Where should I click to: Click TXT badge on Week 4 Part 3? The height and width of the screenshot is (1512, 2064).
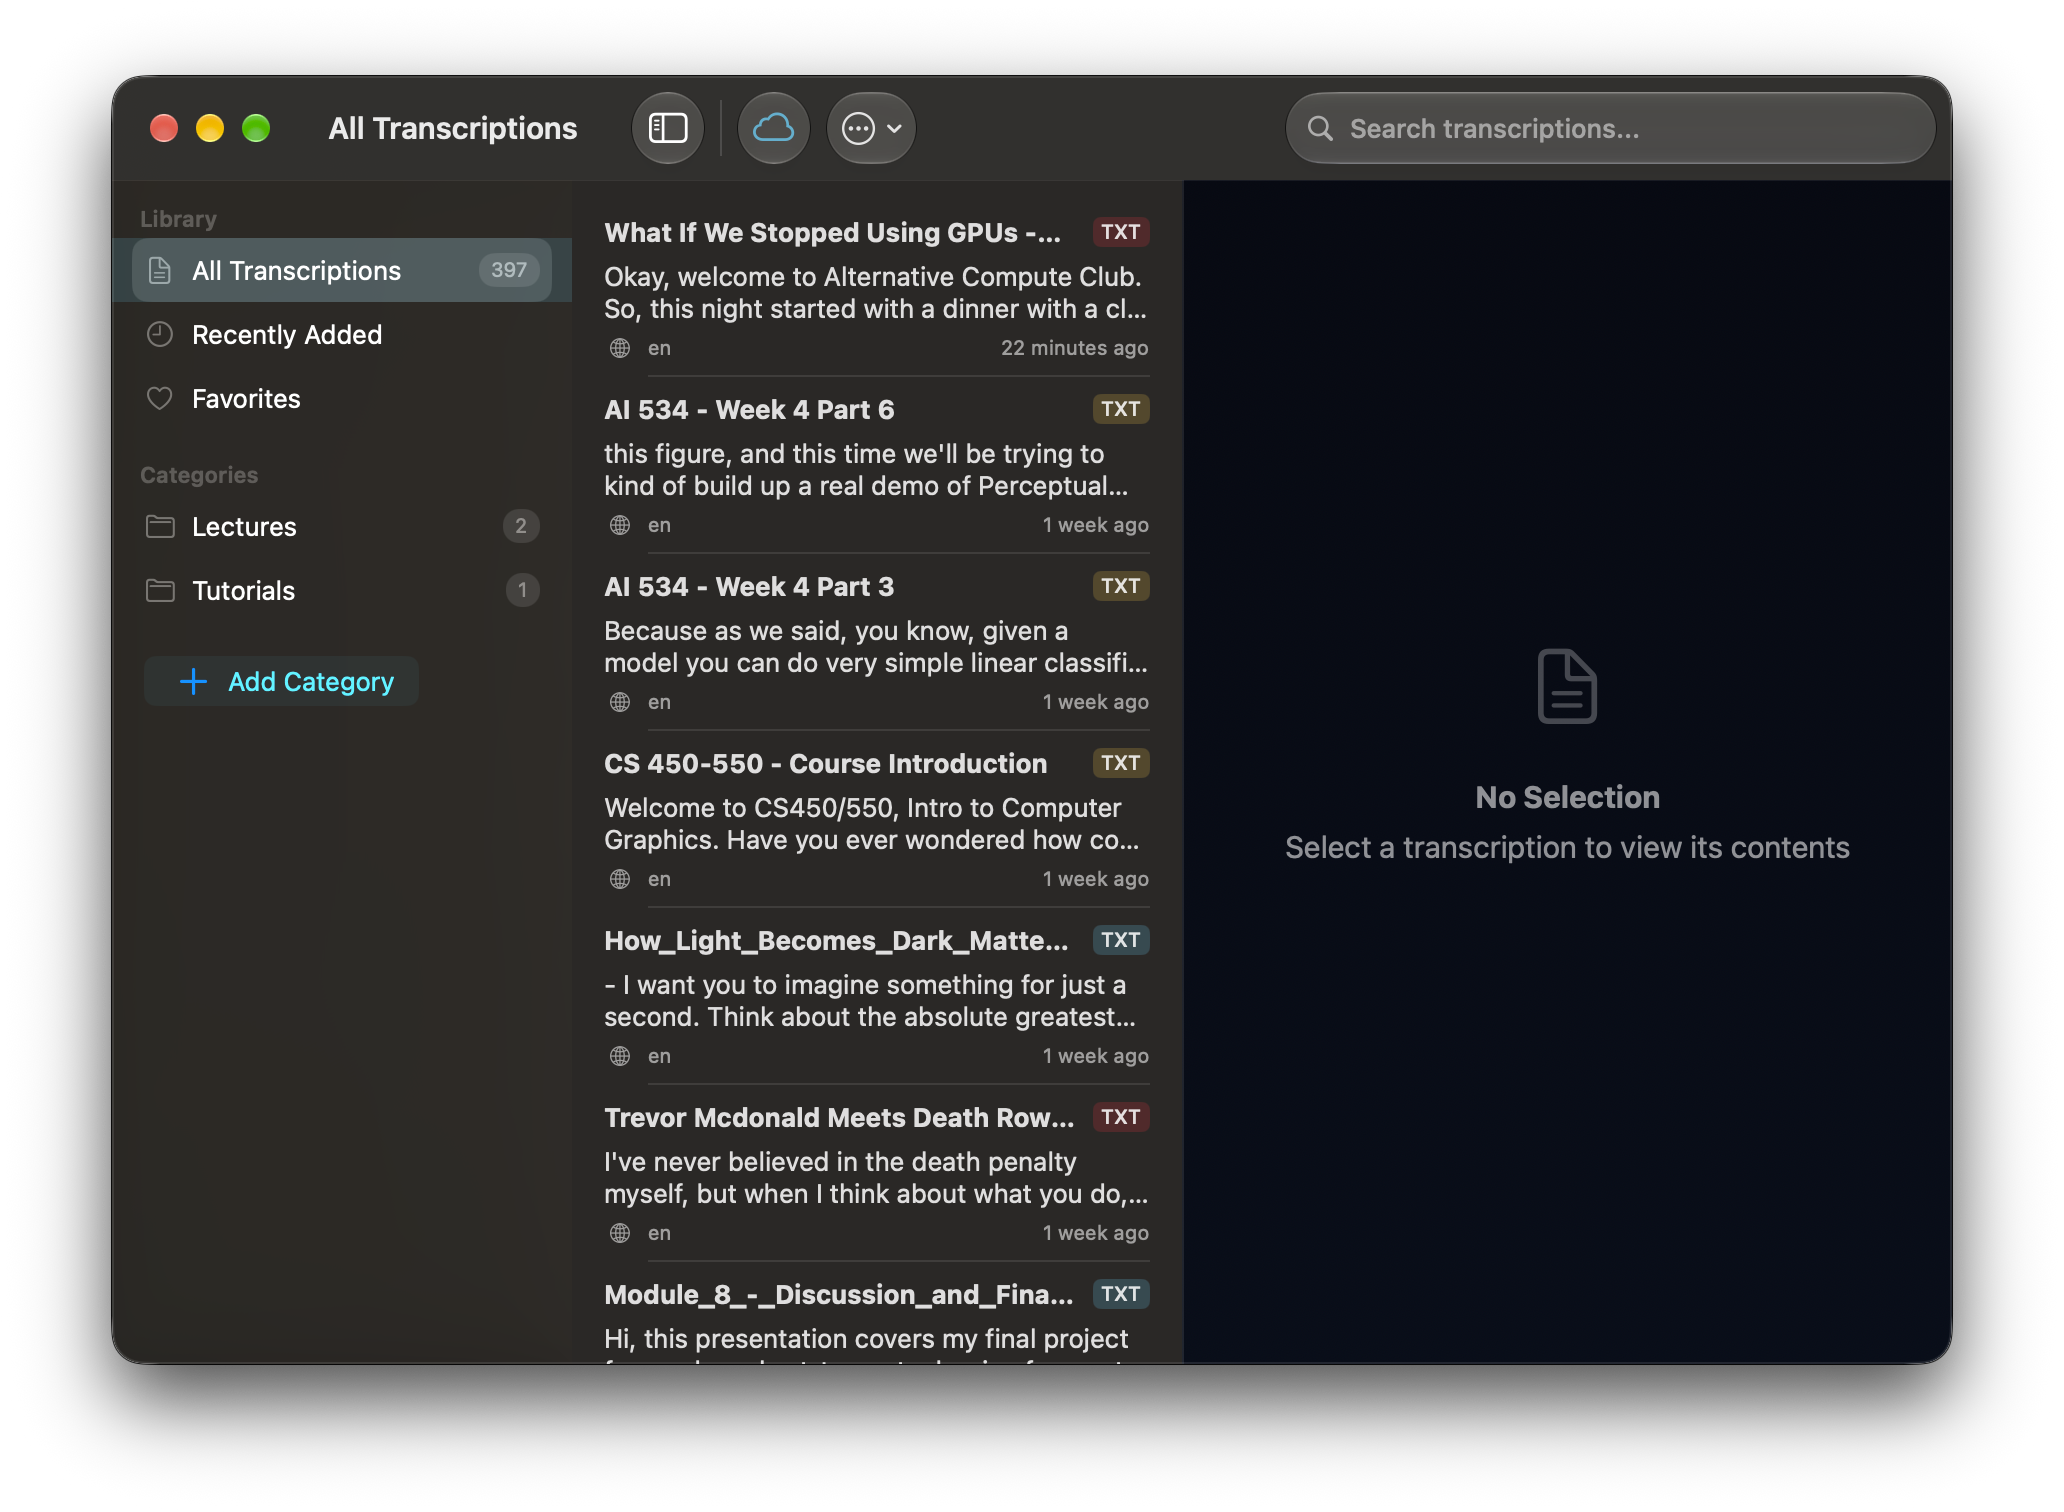pyautogui.click(x=1121, y=586)
